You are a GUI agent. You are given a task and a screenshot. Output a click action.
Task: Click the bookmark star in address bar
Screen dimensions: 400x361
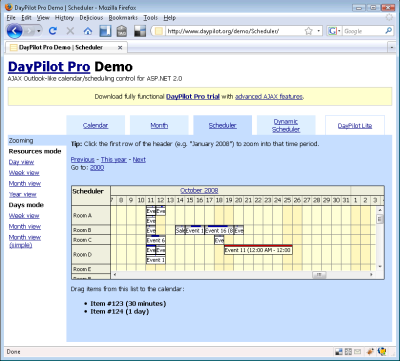click(x=309, y=31)
